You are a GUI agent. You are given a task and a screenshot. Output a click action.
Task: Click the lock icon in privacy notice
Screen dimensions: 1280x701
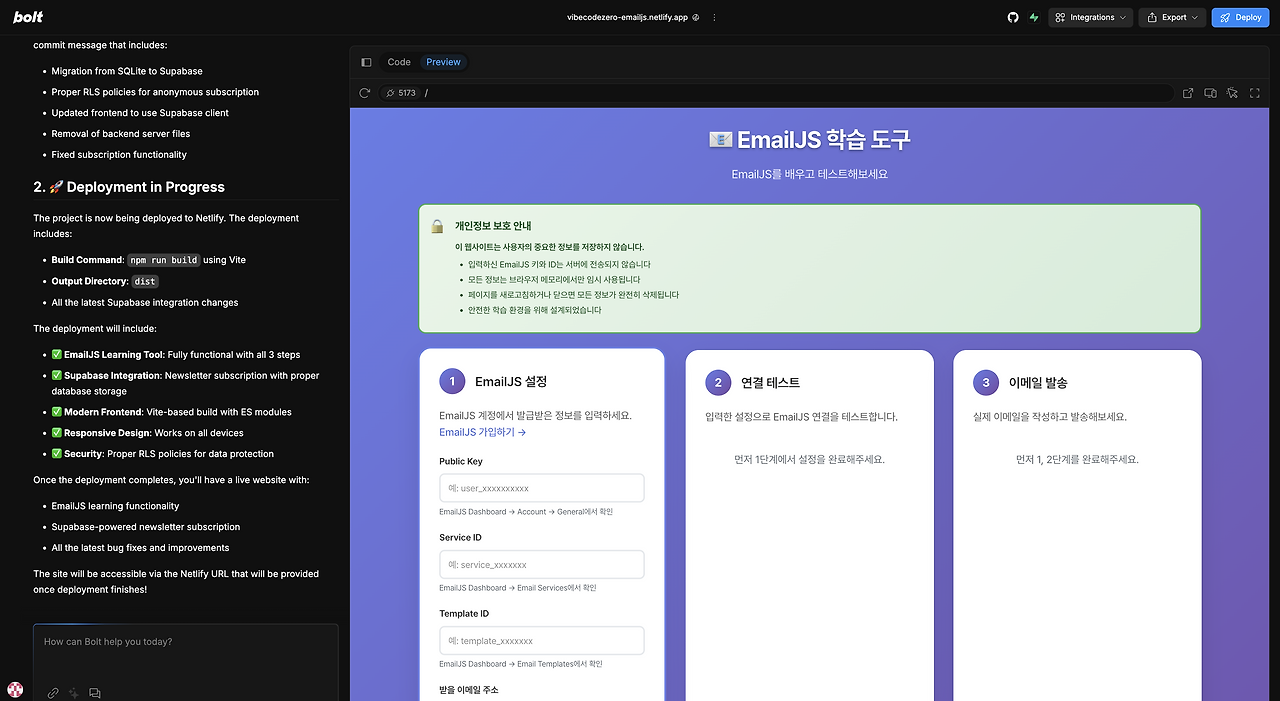coord(437,226)
